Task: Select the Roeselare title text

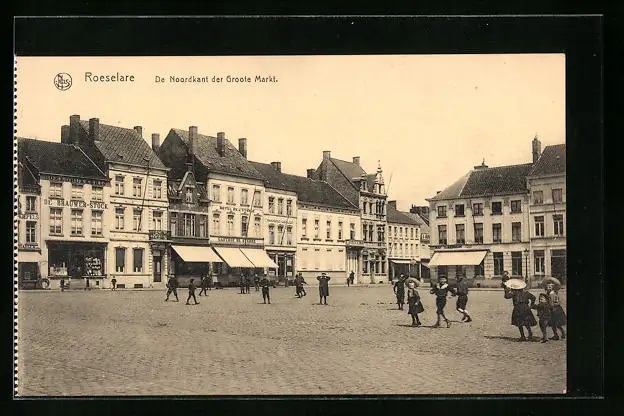Action: coord(109,78)
